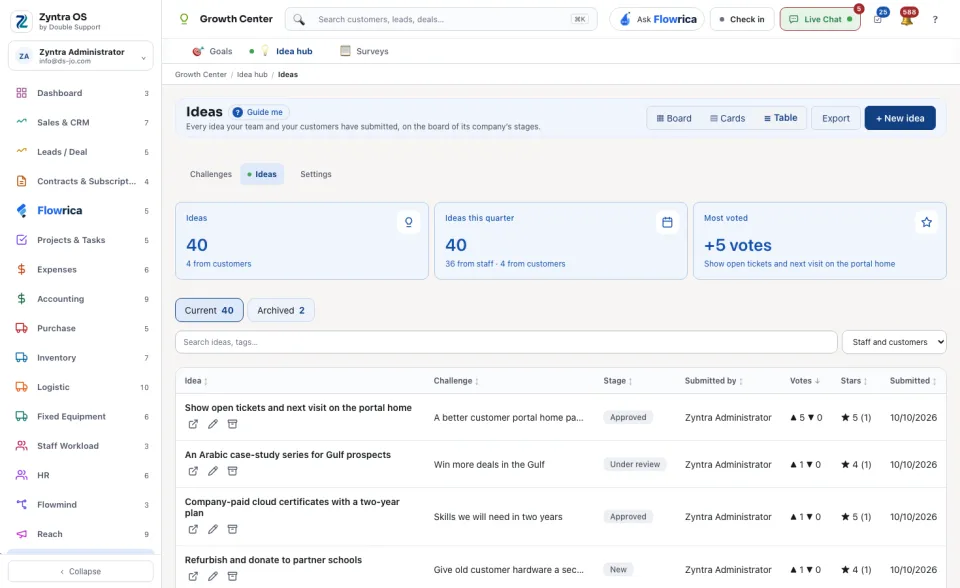Screen dimensions: 960x588
Task: Create a new idea with + New idea
Action: click(x=900, y=118)
